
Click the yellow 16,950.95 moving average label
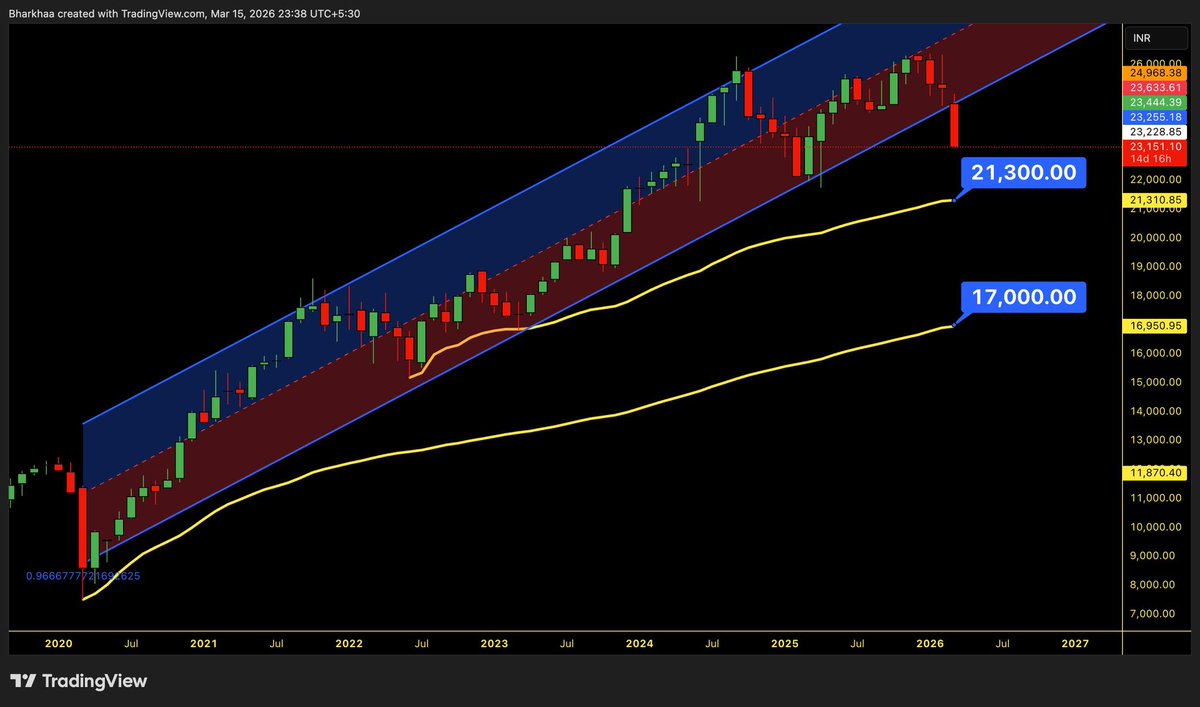[1155, 326]
